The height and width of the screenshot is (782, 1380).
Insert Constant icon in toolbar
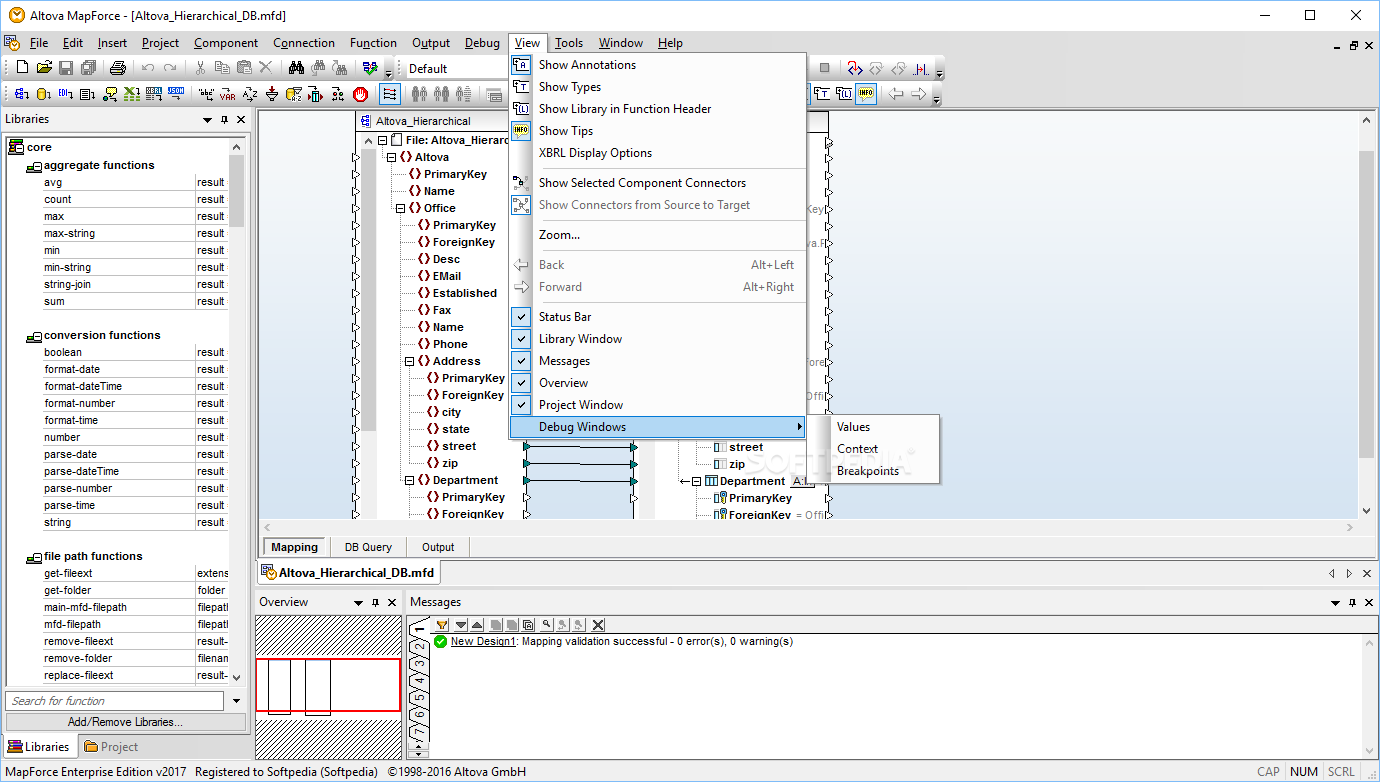206,94
